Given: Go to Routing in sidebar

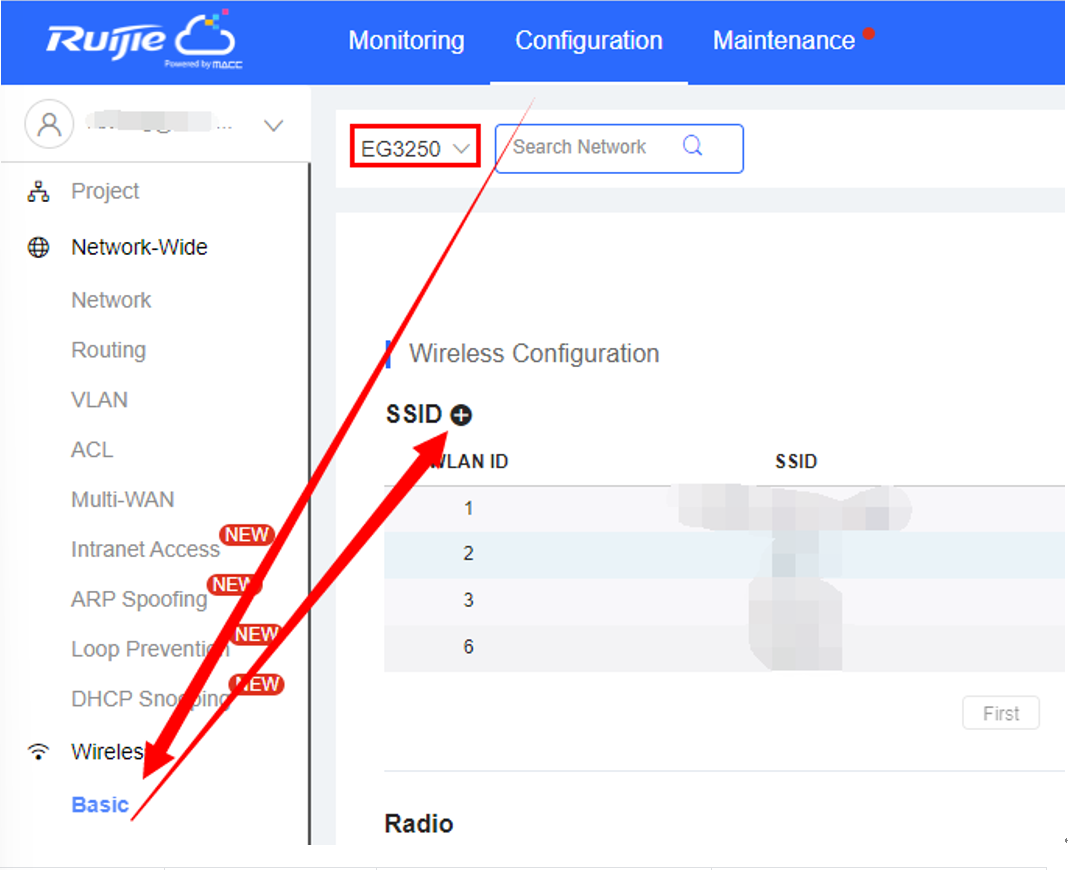Looking at the screenshot, I should (108, 350).
